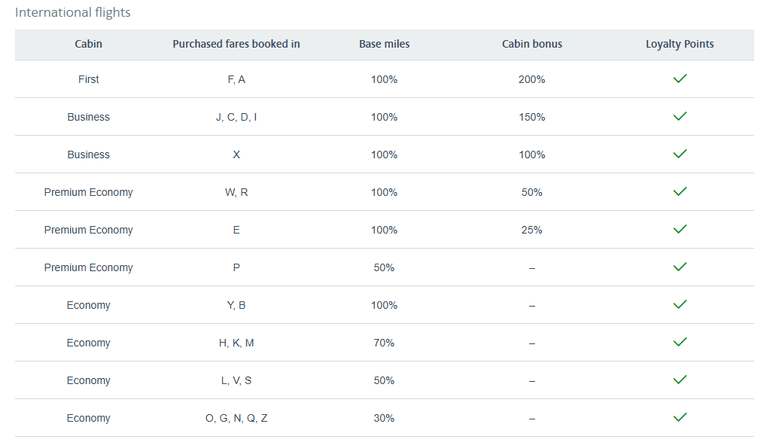Click the checkmark in the Economy L, V, S row

[x=680, y=380]
